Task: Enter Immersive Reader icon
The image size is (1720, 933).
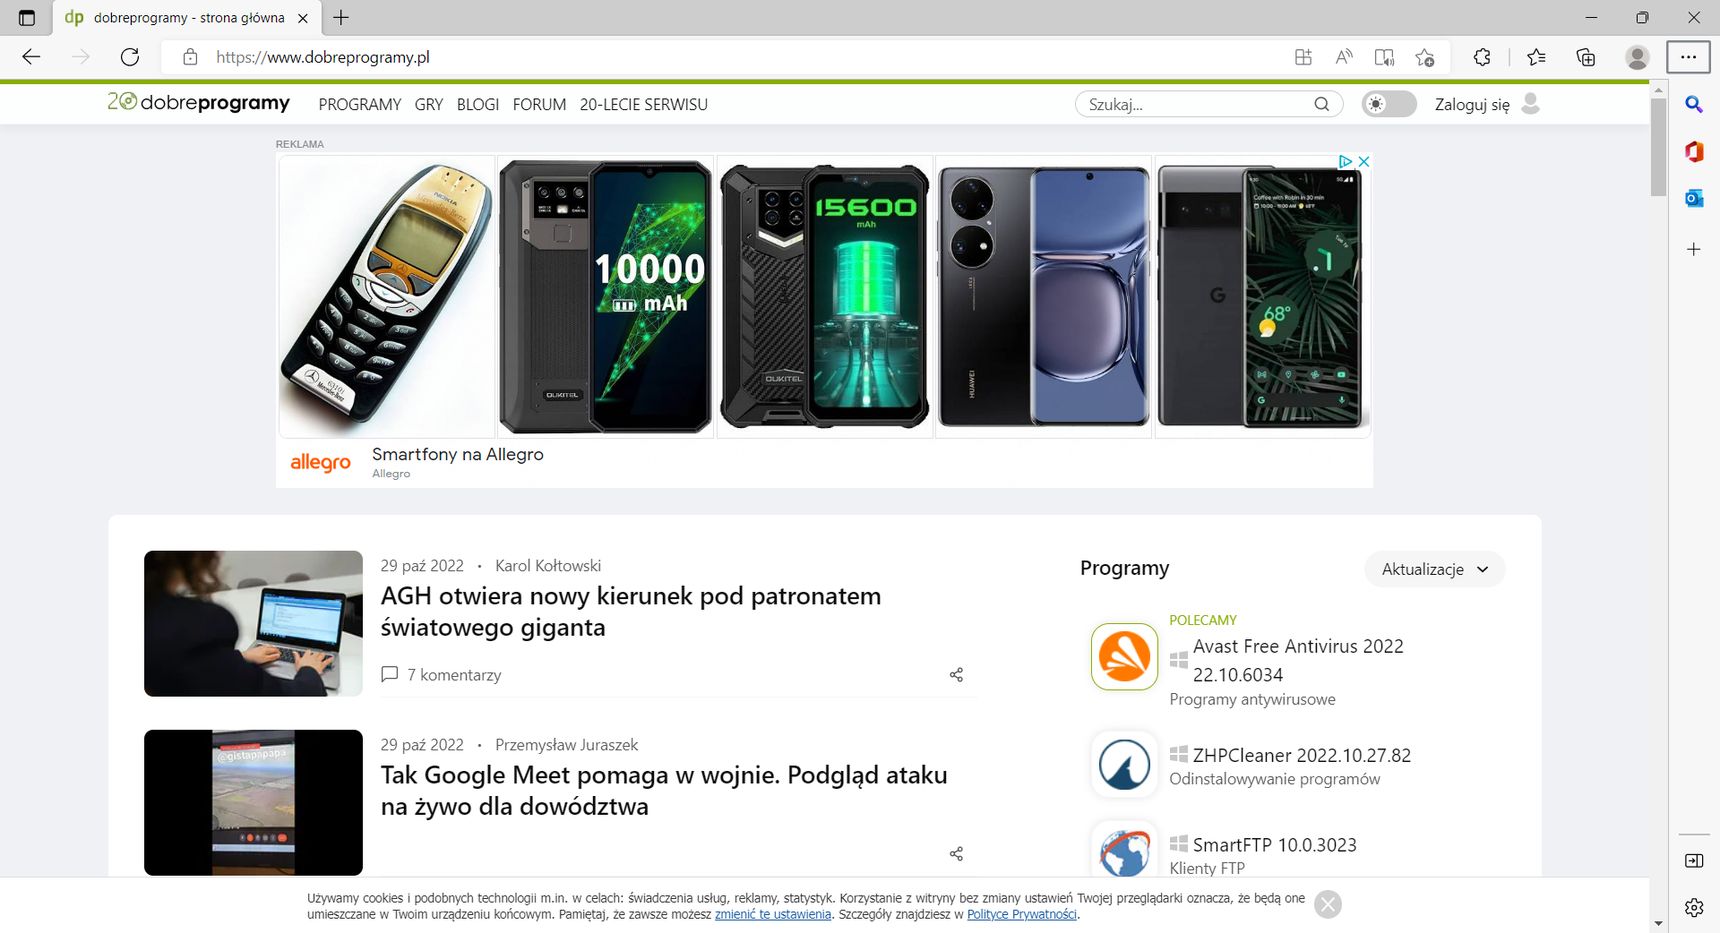Action: 1384,57
